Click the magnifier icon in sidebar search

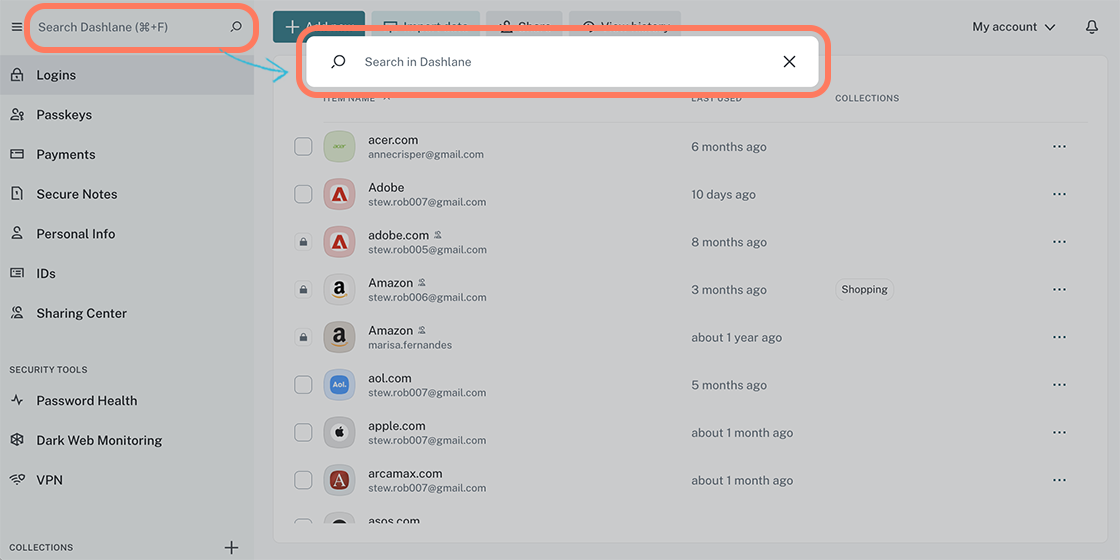(236, 27)
